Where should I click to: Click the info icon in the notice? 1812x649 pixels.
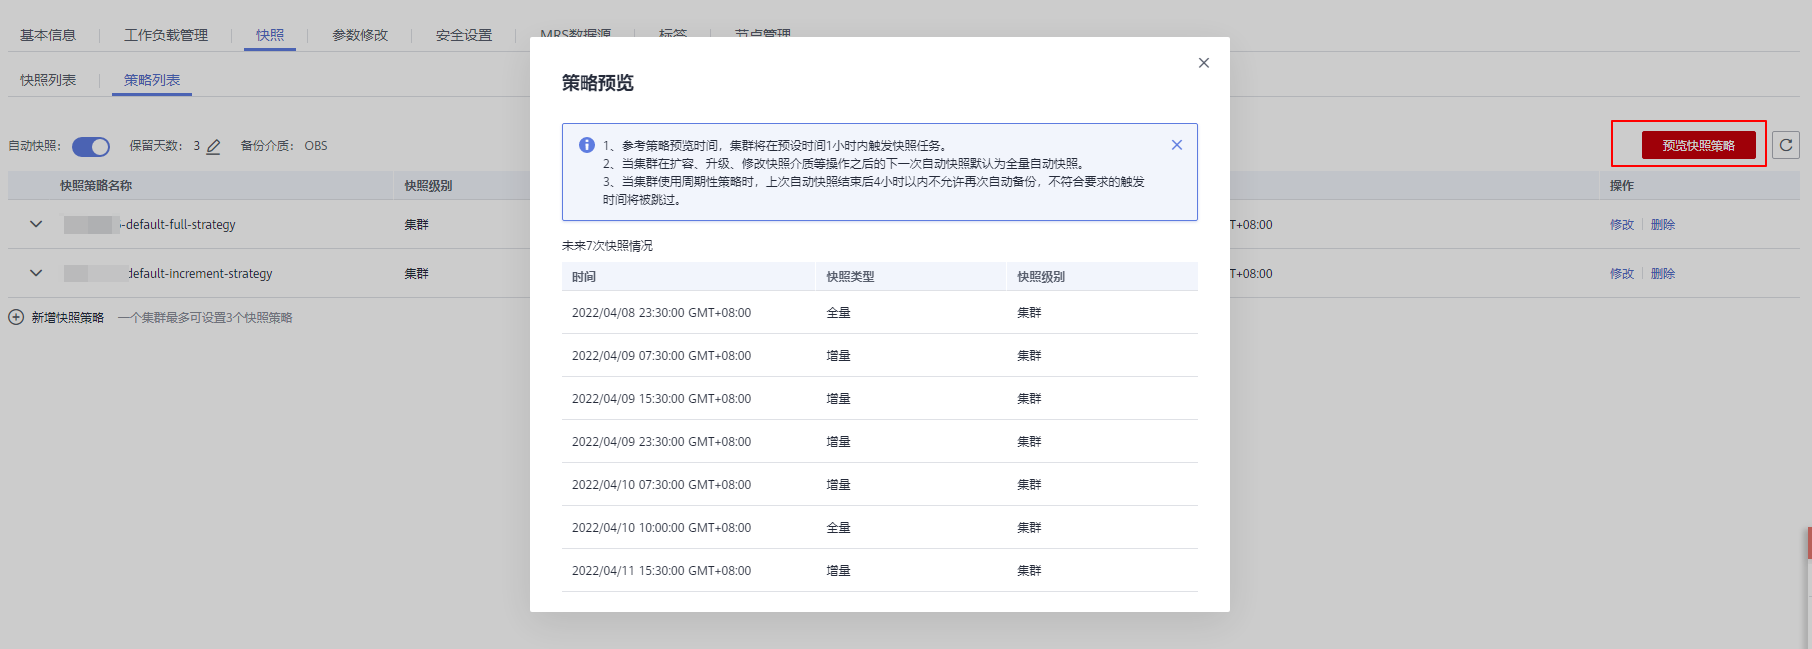(587, 145)
